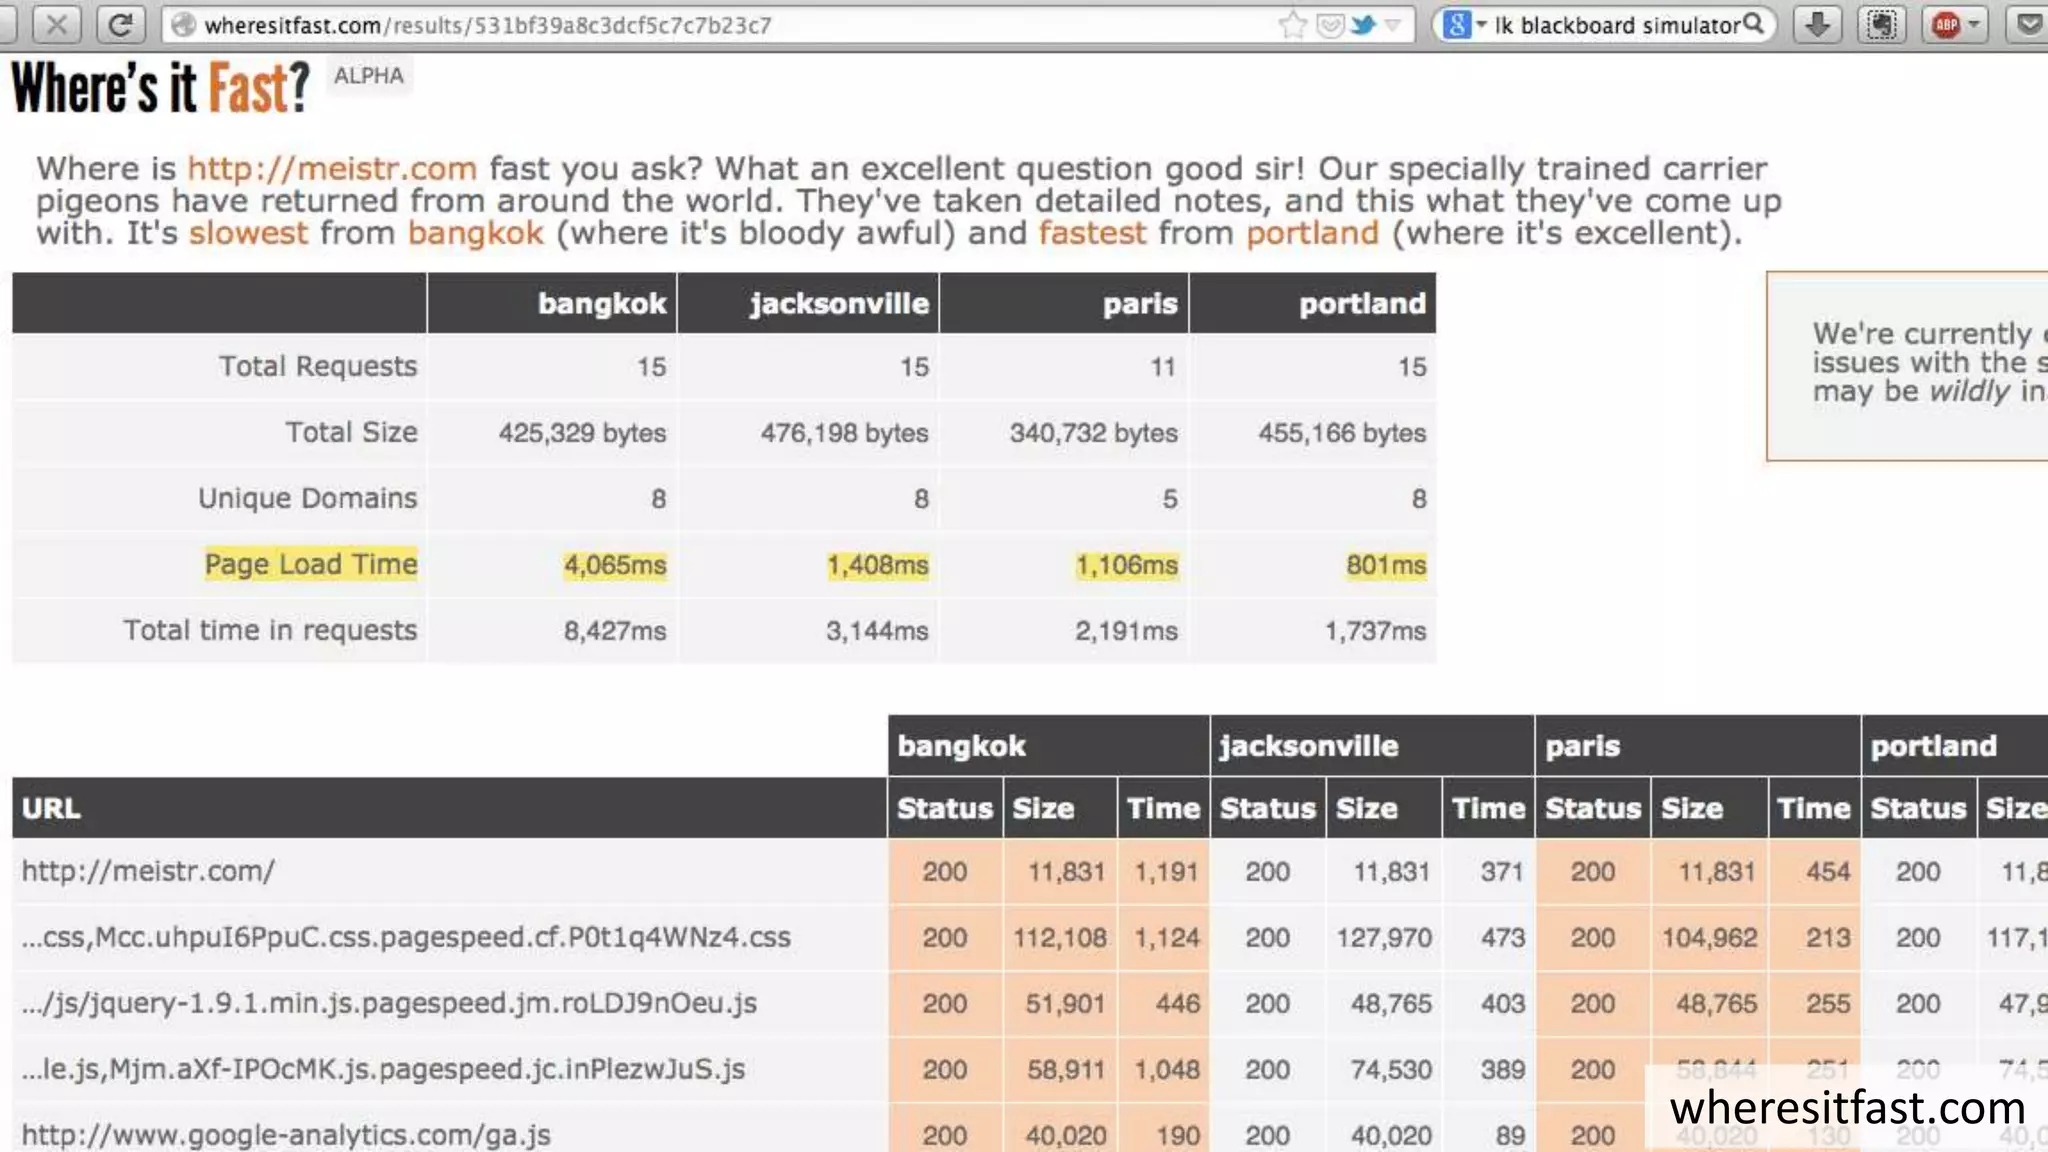Viewport: 2048px width, 1152px height.
Task: Click the Twitter bird icon in address bar
Action: pyautogui.click(x=1363, y=25)
